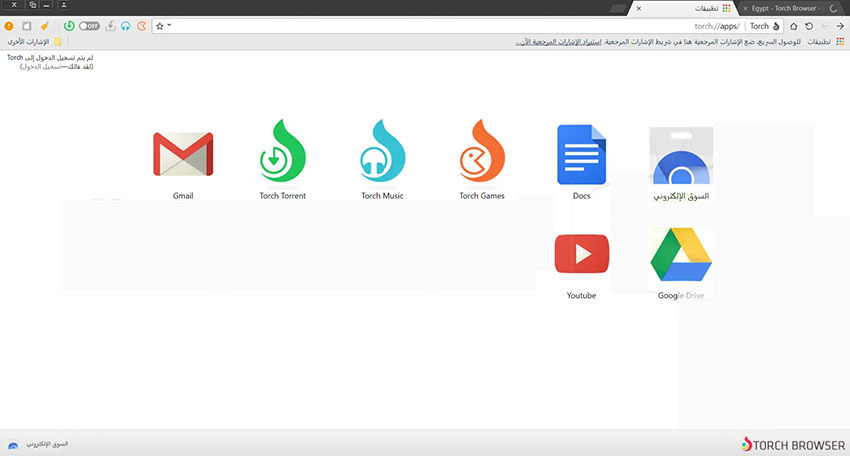The image size is (850, 456).
Task: Click the import bookmarks now link
Action: pos(558,42)
